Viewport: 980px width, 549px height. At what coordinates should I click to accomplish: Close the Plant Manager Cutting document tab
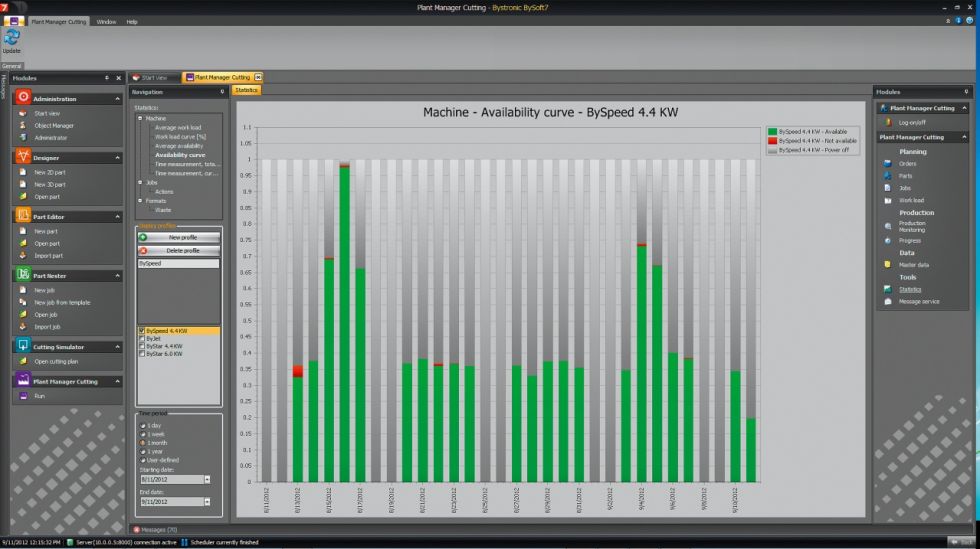coord(258,78)
